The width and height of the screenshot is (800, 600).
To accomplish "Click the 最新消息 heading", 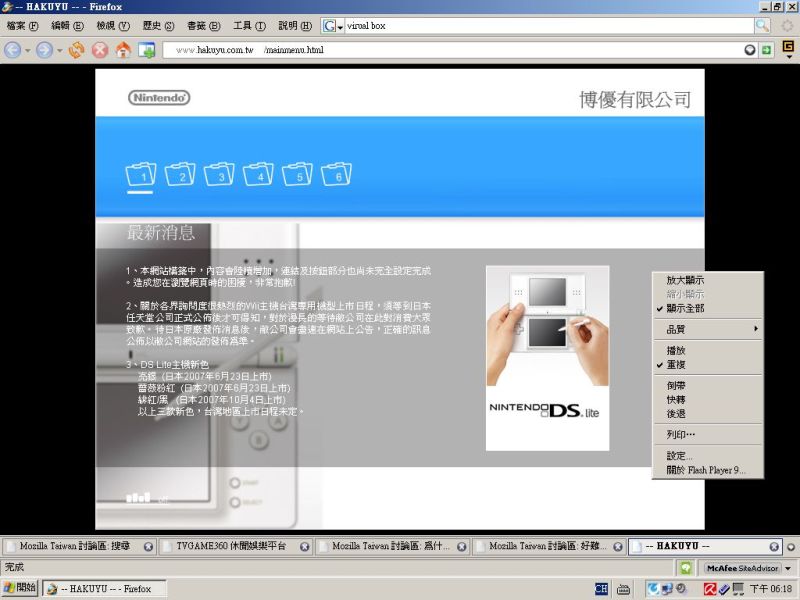I will 161,233.
